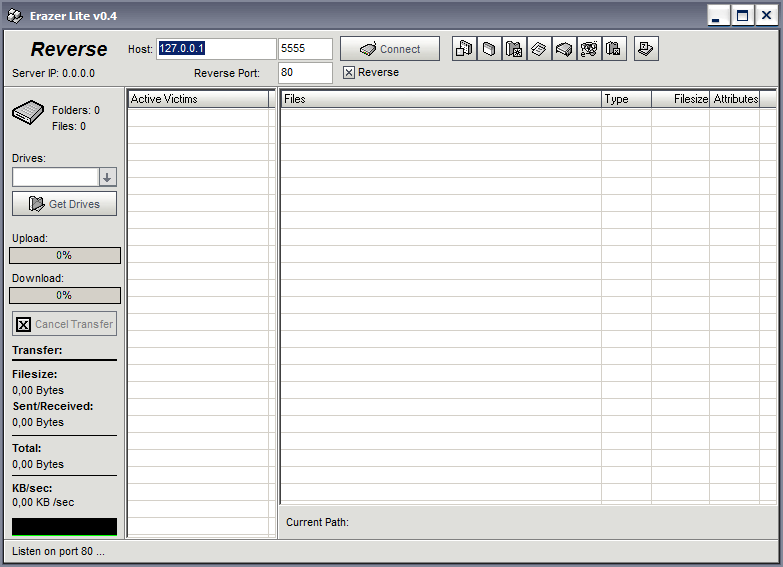This screenshot has width=783, height=567.
Task: Click the tilted document sheet toolbar icon
Action: pyautogui.click(x=539, y=49)
